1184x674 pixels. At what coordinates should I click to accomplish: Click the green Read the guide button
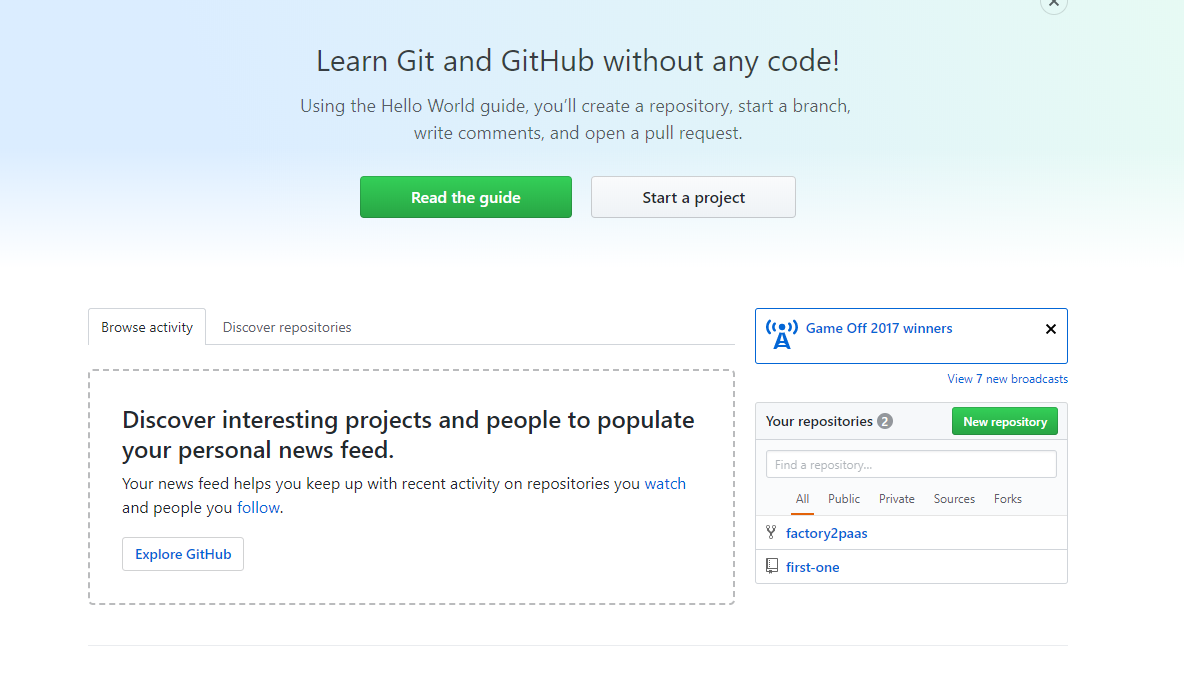pos(465,197)
